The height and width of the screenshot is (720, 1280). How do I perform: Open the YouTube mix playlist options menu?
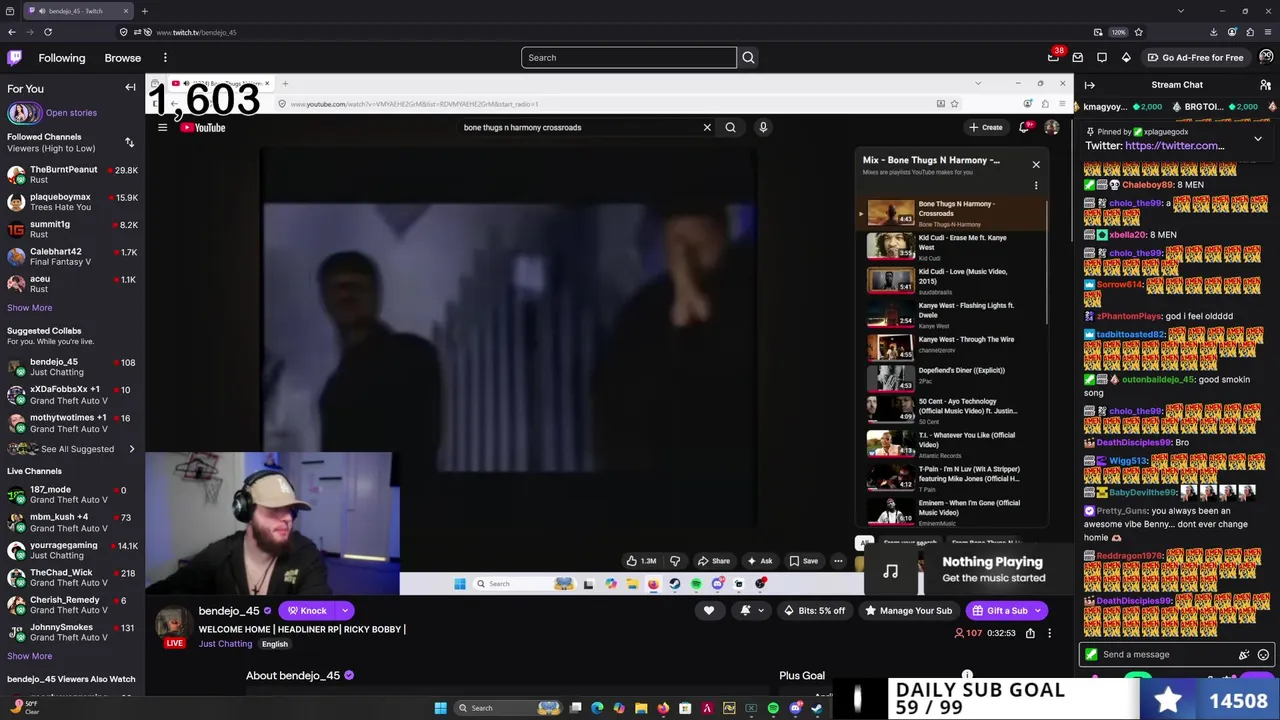[1036, 186]
